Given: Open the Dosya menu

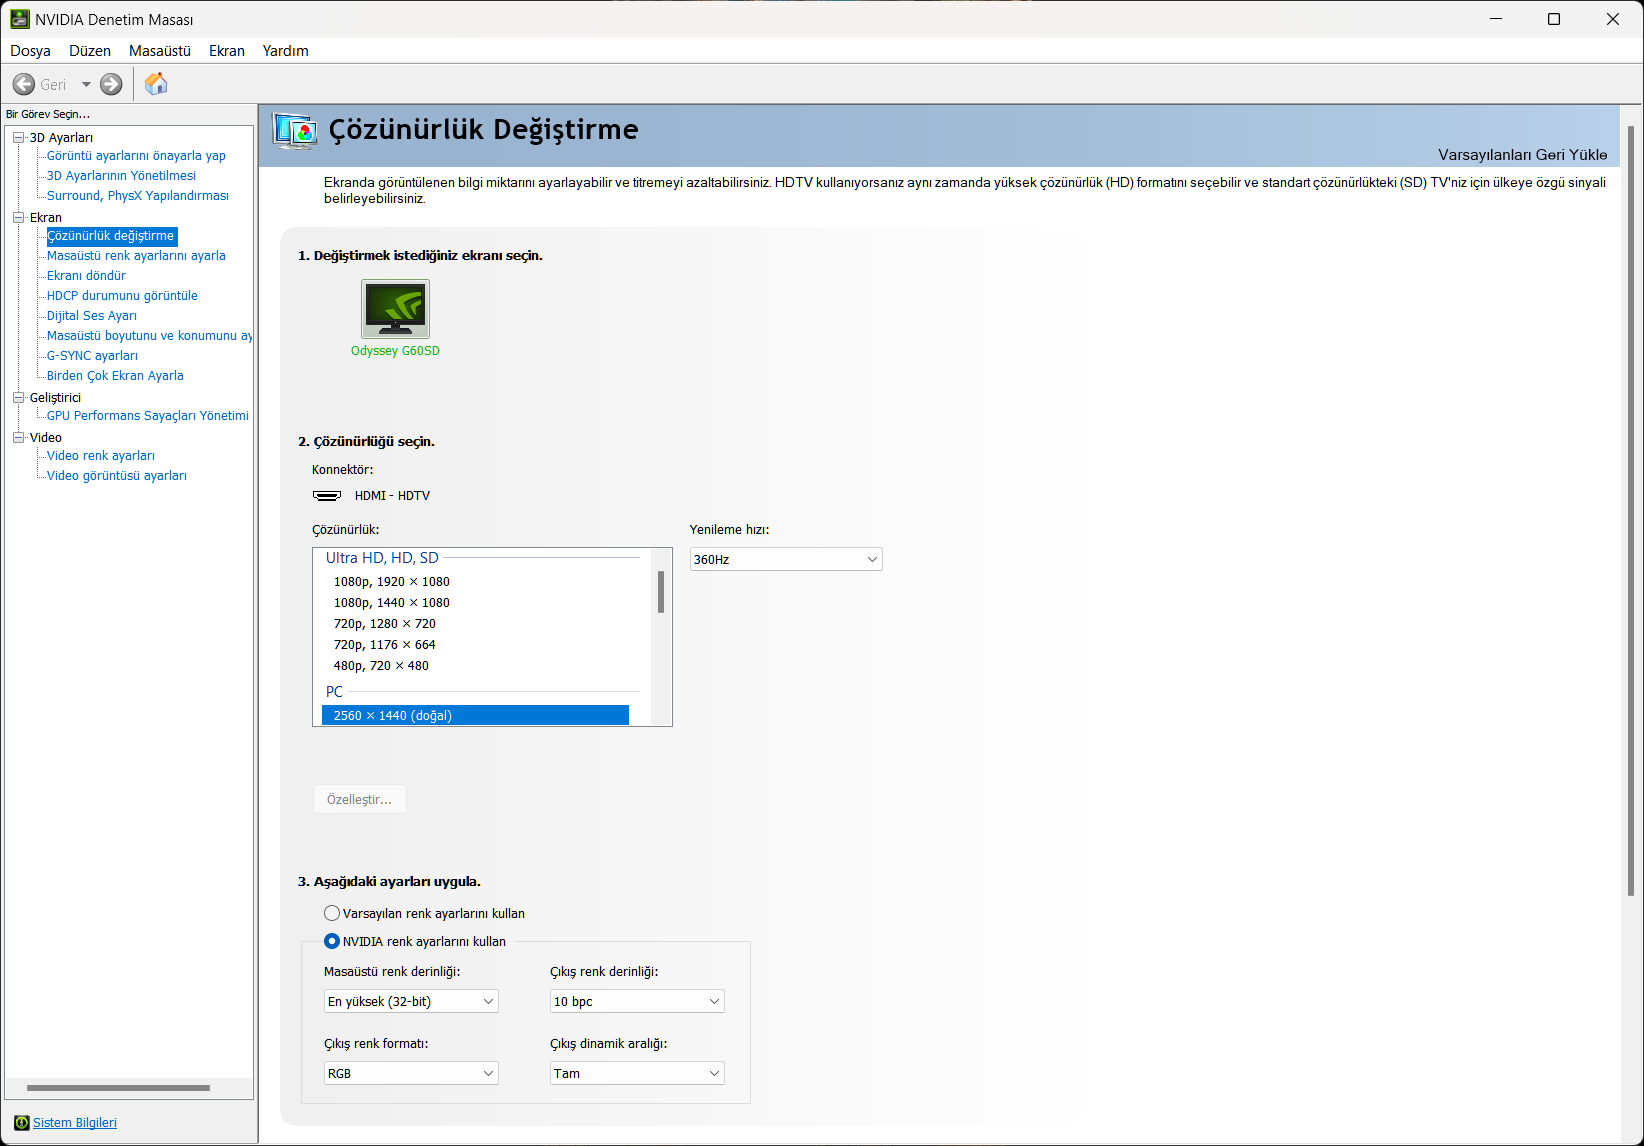Looking at the screenshot, I should pyautogui.click(x=30, y=51).
